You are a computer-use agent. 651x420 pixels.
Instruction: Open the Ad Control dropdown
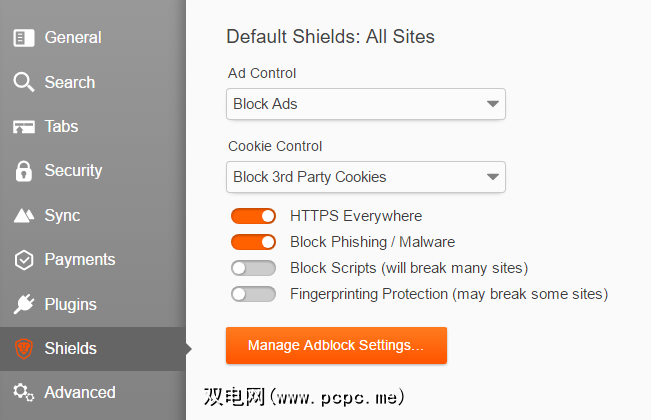pyautogui.click(x=366, y=104)
